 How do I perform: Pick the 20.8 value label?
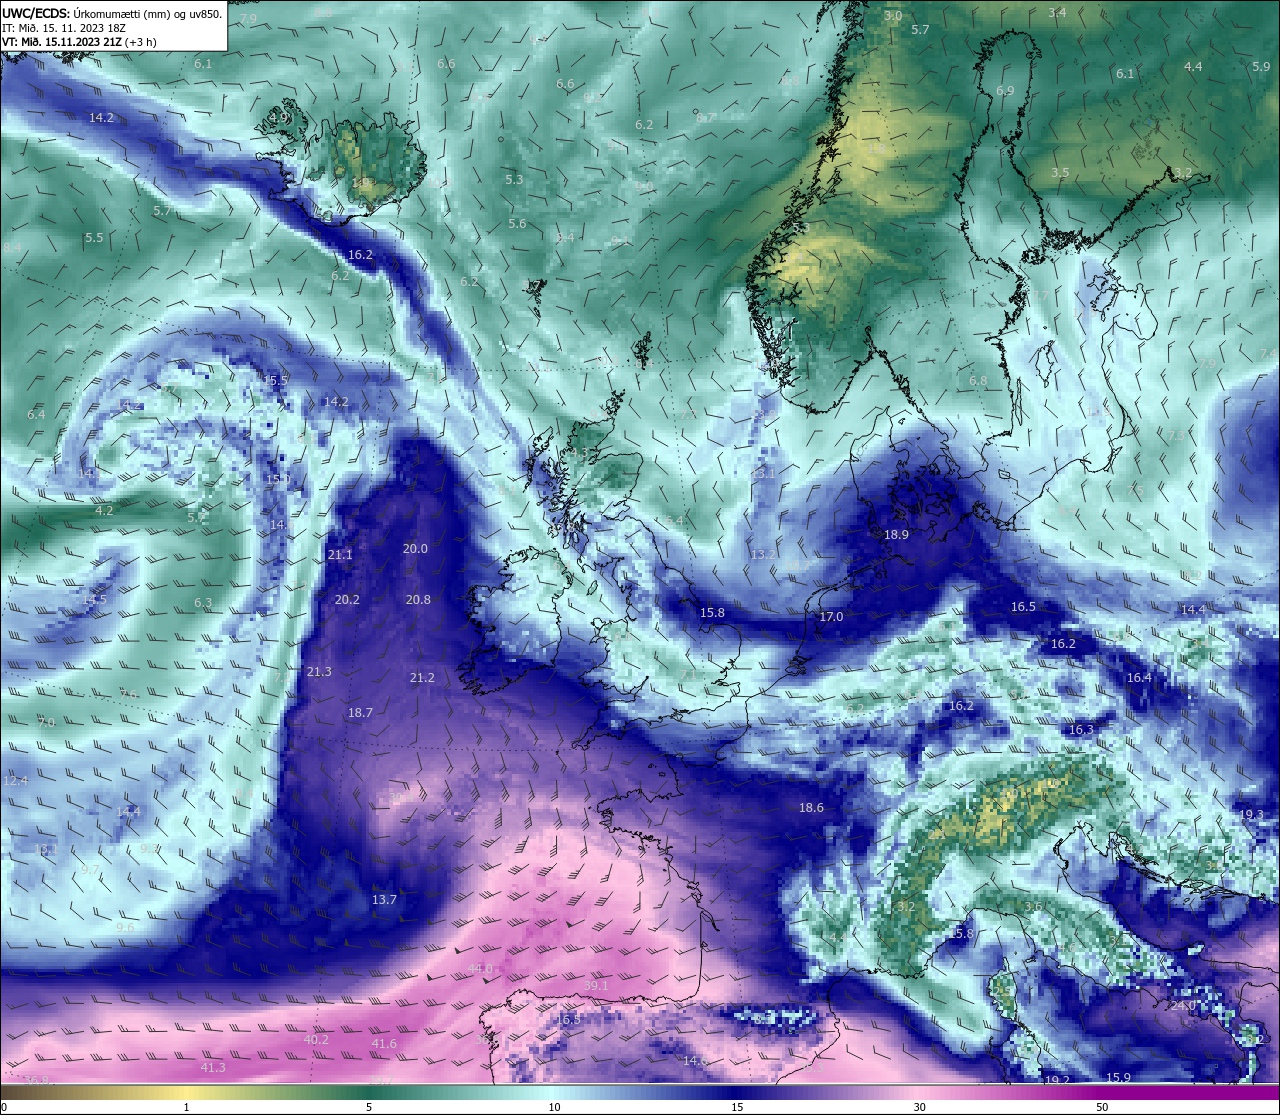pos(418,600)
